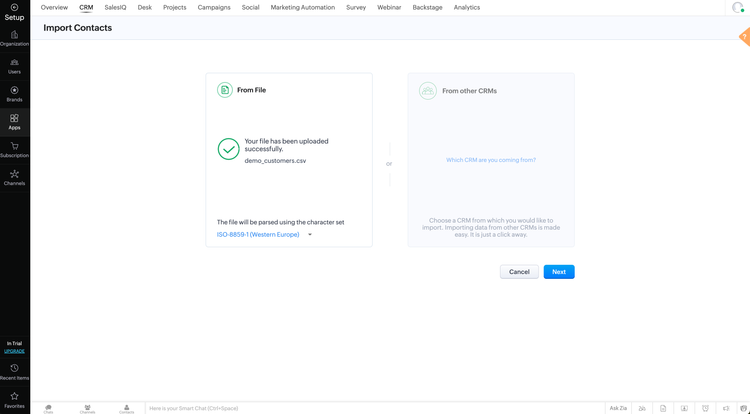
Task: Select the Brands sidebar icon
Action: click(x=14, y=94)
